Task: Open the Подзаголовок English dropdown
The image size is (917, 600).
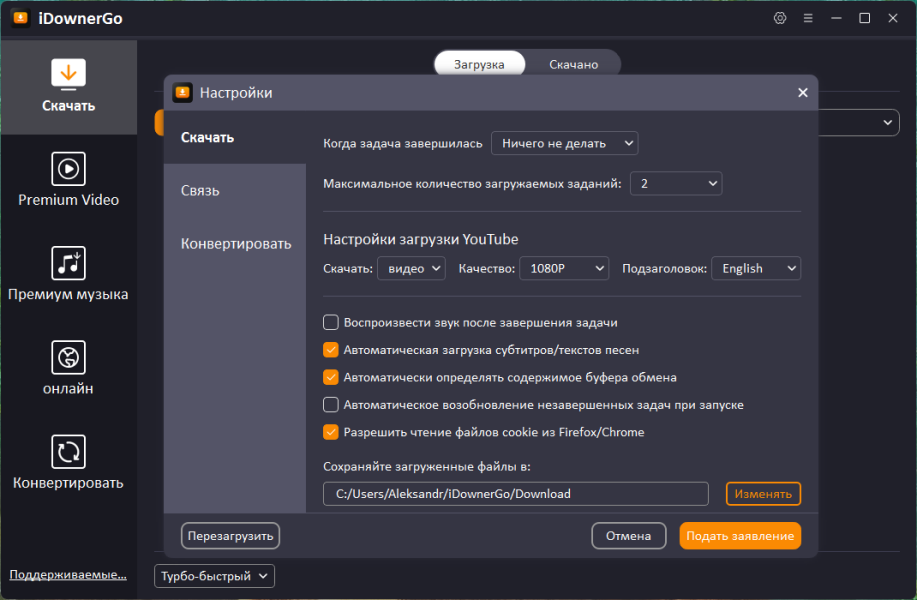Action: tap(756, 268)
